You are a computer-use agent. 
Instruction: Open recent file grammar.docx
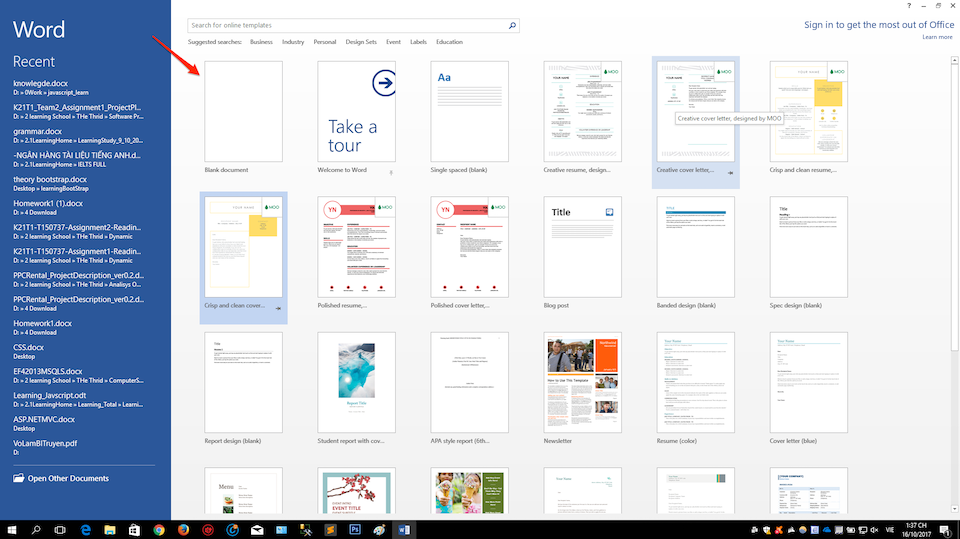78,135
